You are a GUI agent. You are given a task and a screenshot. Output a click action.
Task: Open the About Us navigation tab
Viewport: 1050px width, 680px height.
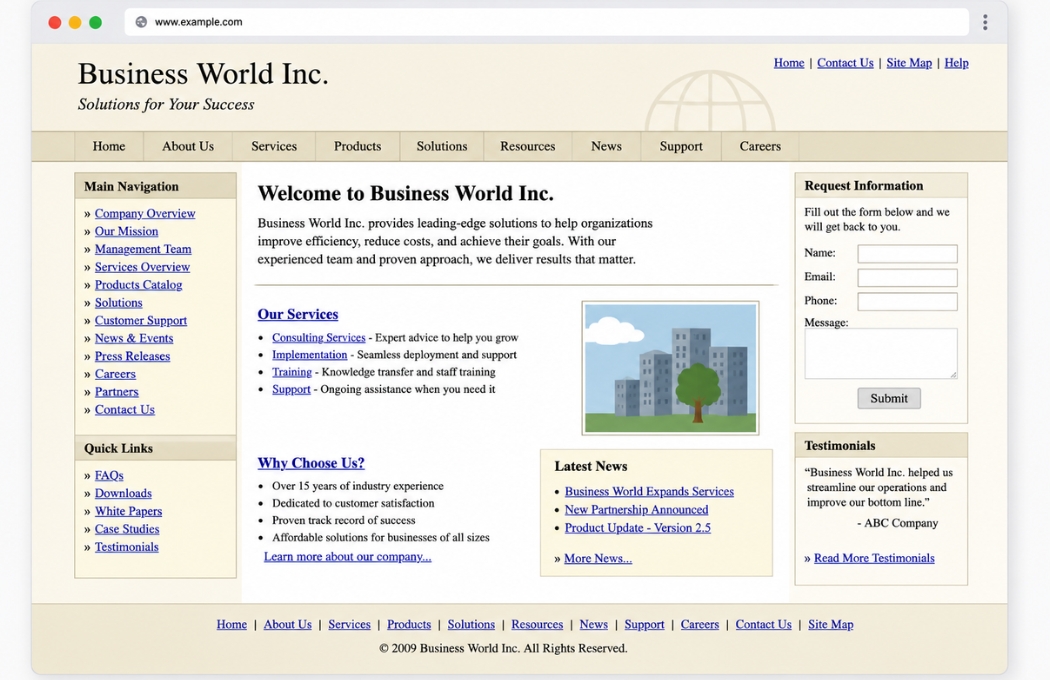pos(188,146)
